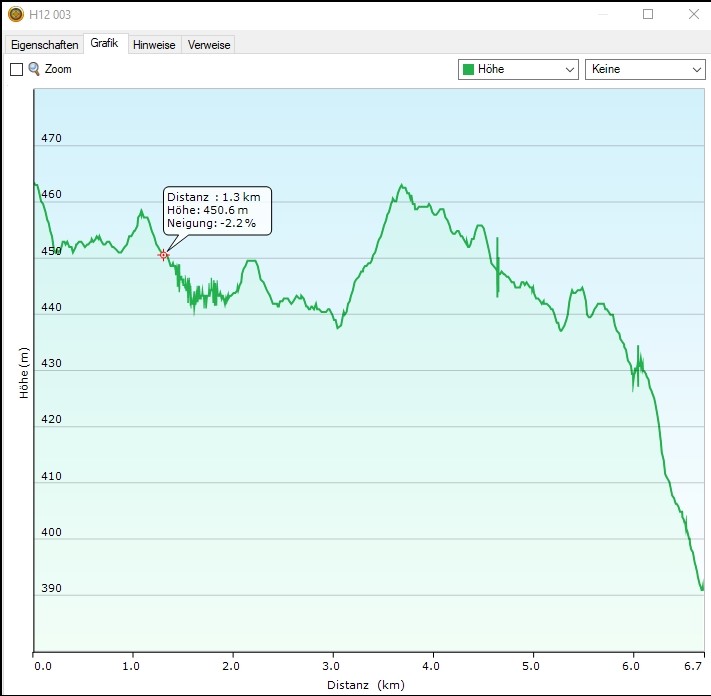711x696 pixels.
Task: Click the Höhe (m) vertical axis label
Action: pos(24,372)
